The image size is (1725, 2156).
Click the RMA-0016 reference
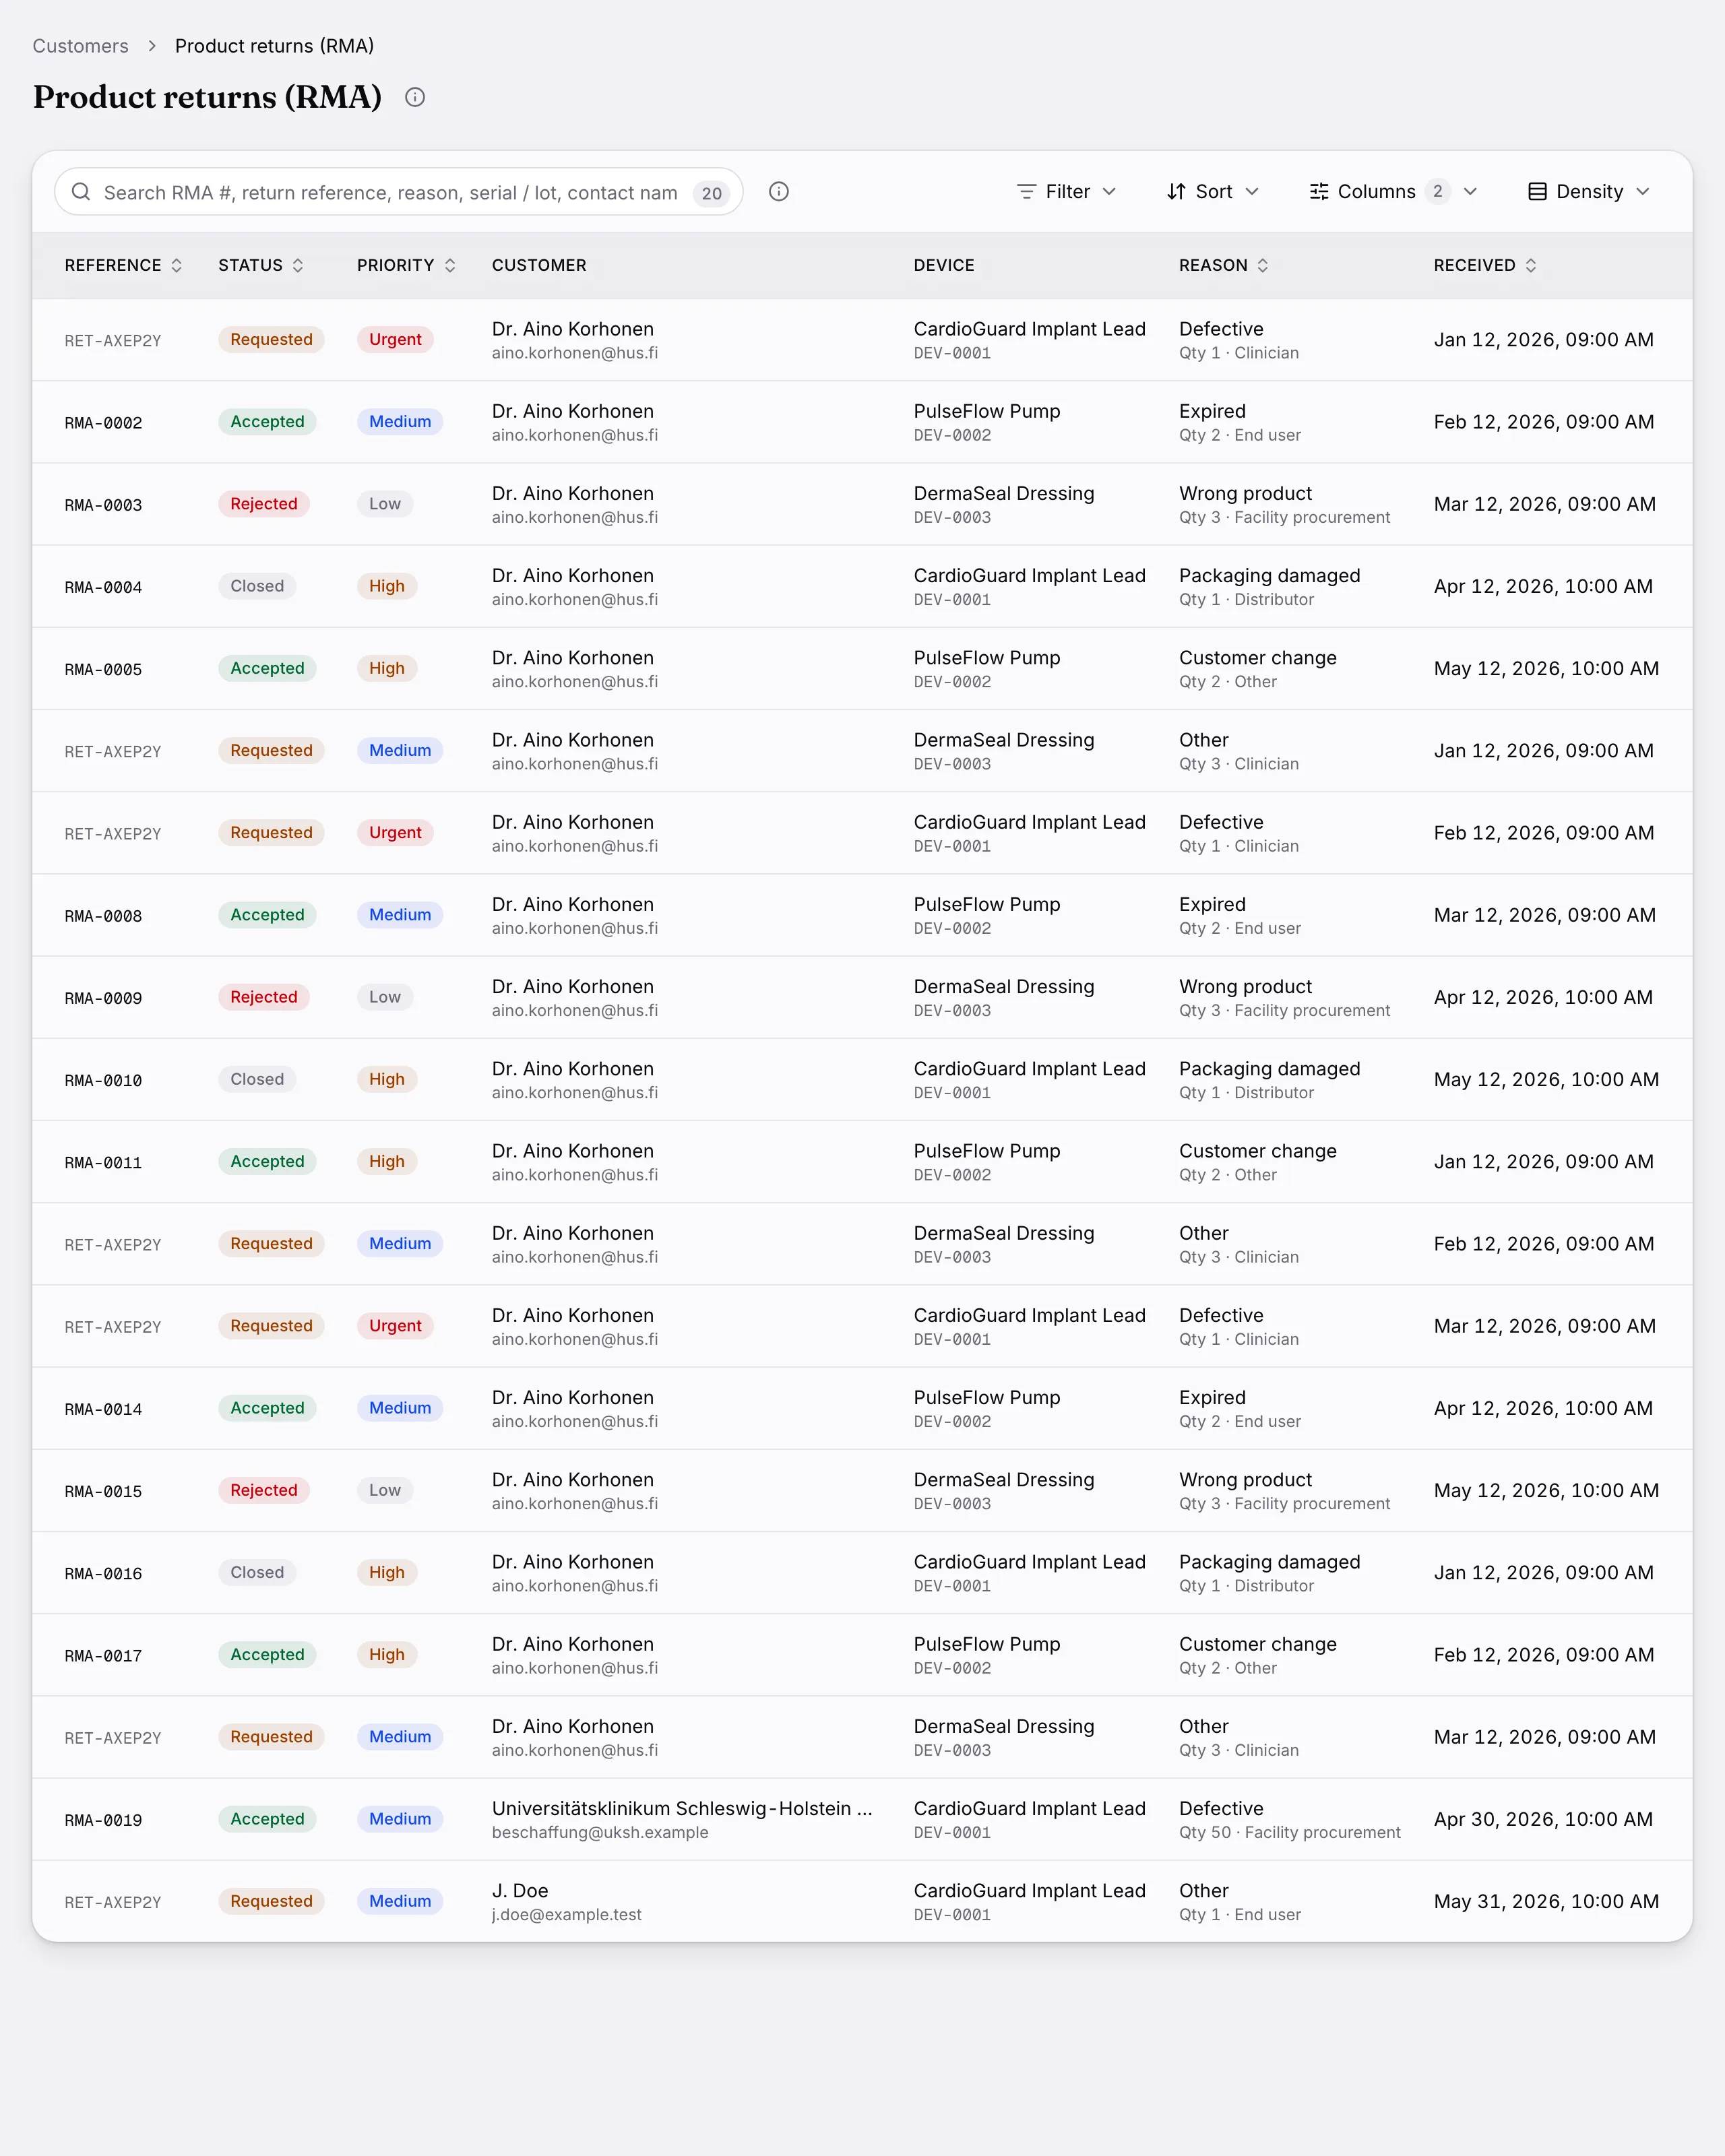point(103,1574)
